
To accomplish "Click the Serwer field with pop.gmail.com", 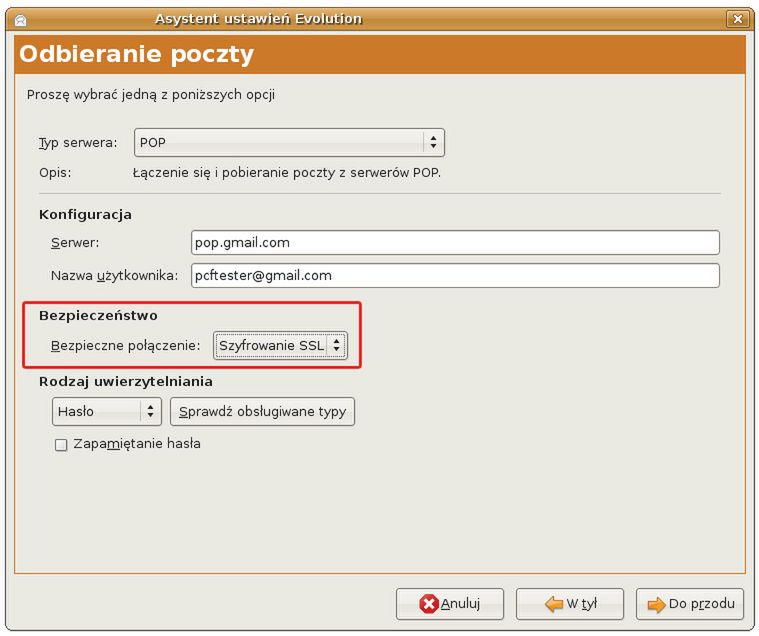I will [455, 242].
